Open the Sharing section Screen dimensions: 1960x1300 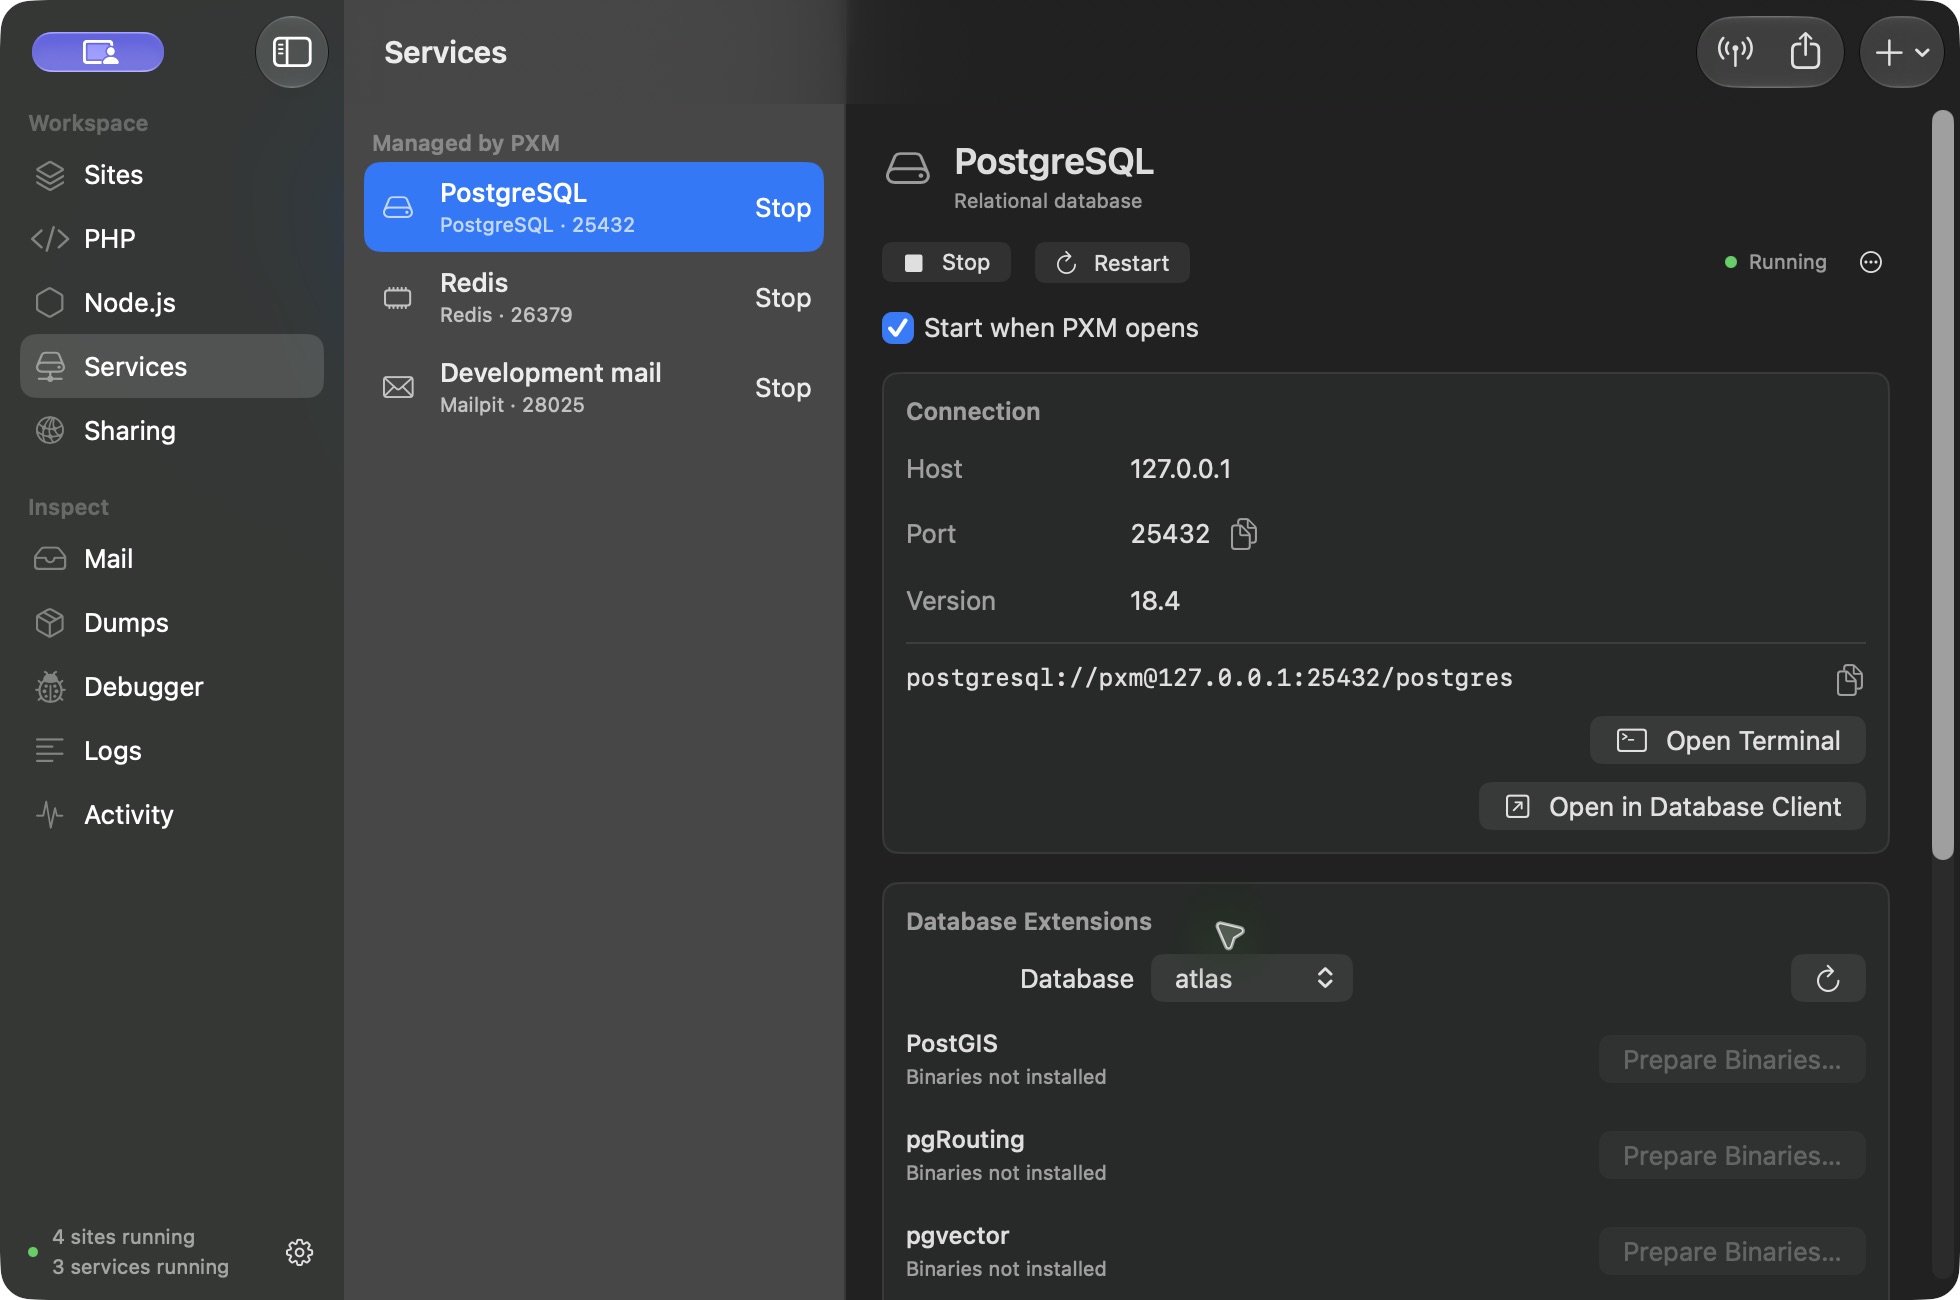point(172,431)
